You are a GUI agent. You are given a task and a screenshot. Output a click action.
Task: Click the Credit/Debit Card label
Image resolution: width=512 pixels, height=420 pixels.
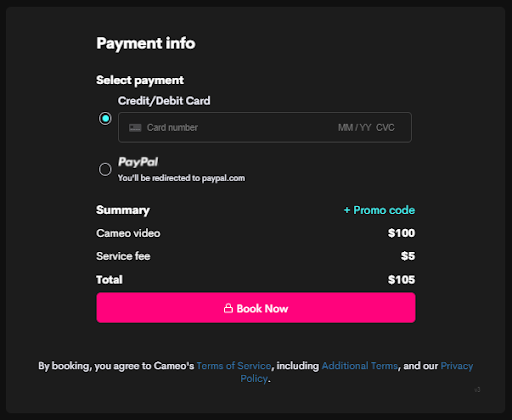click(x=164, y=101)
